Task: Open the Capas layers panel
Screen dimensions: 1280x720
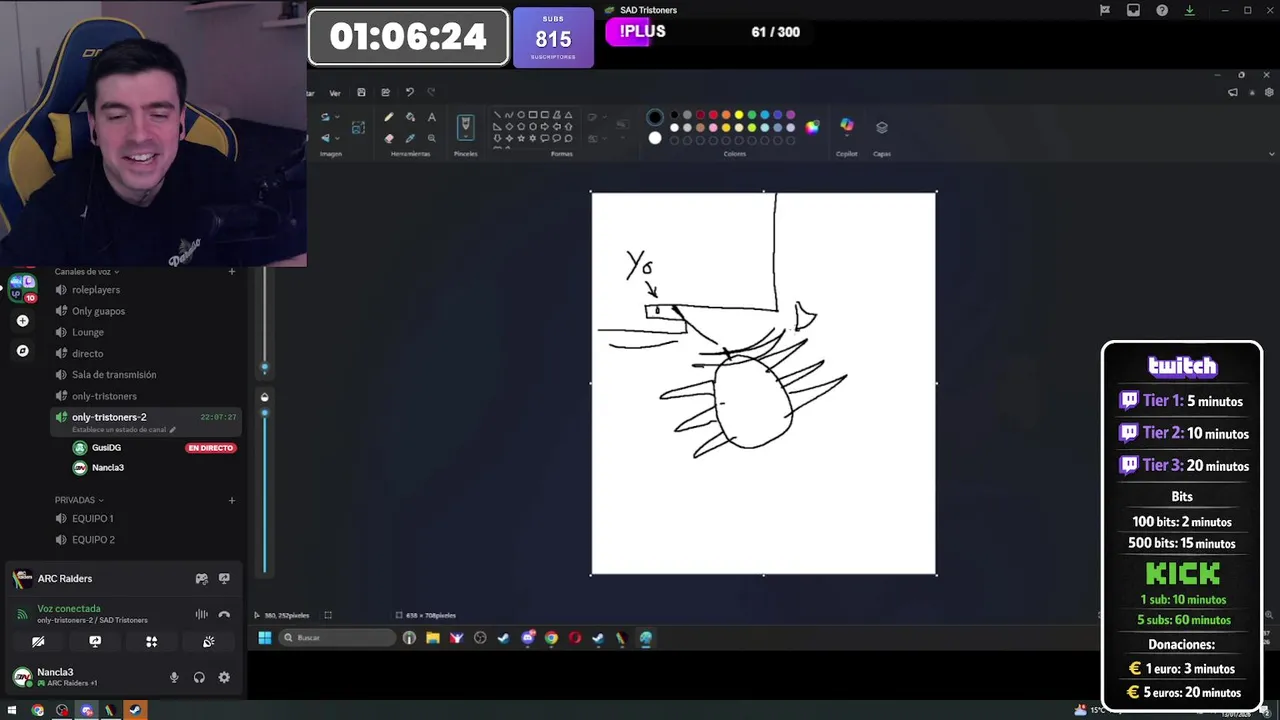Action: click(882, 127)
